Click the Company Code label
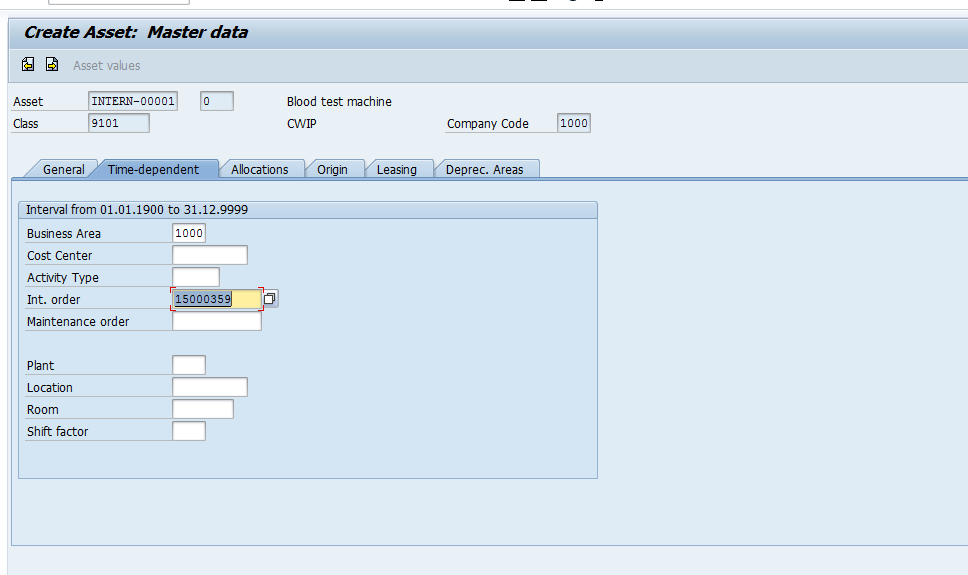This screenshot has width=968, height=575. pos(488,124)
